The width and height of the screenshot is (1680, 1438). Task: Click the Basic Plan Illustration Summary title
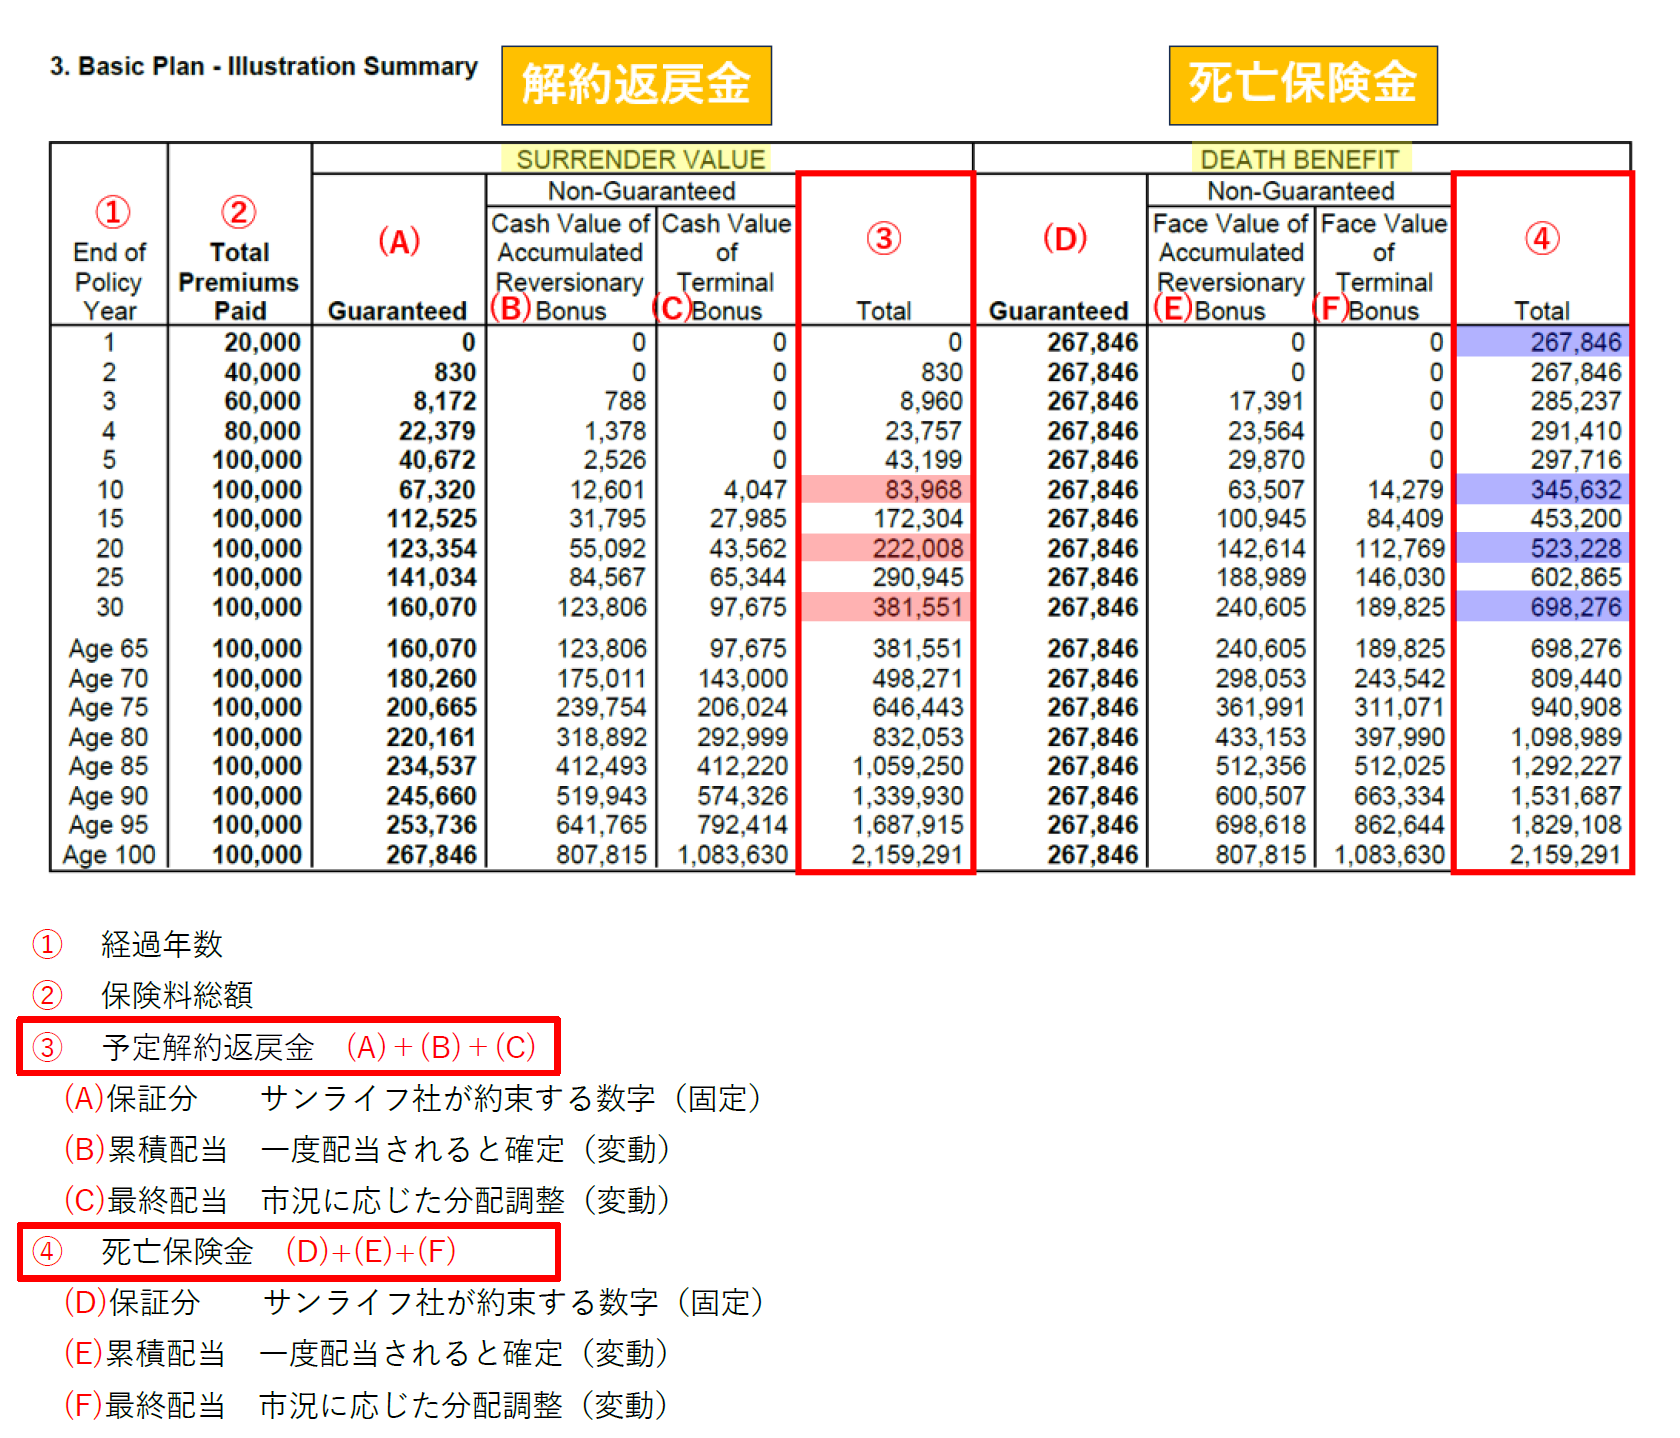tap(264, 67)
